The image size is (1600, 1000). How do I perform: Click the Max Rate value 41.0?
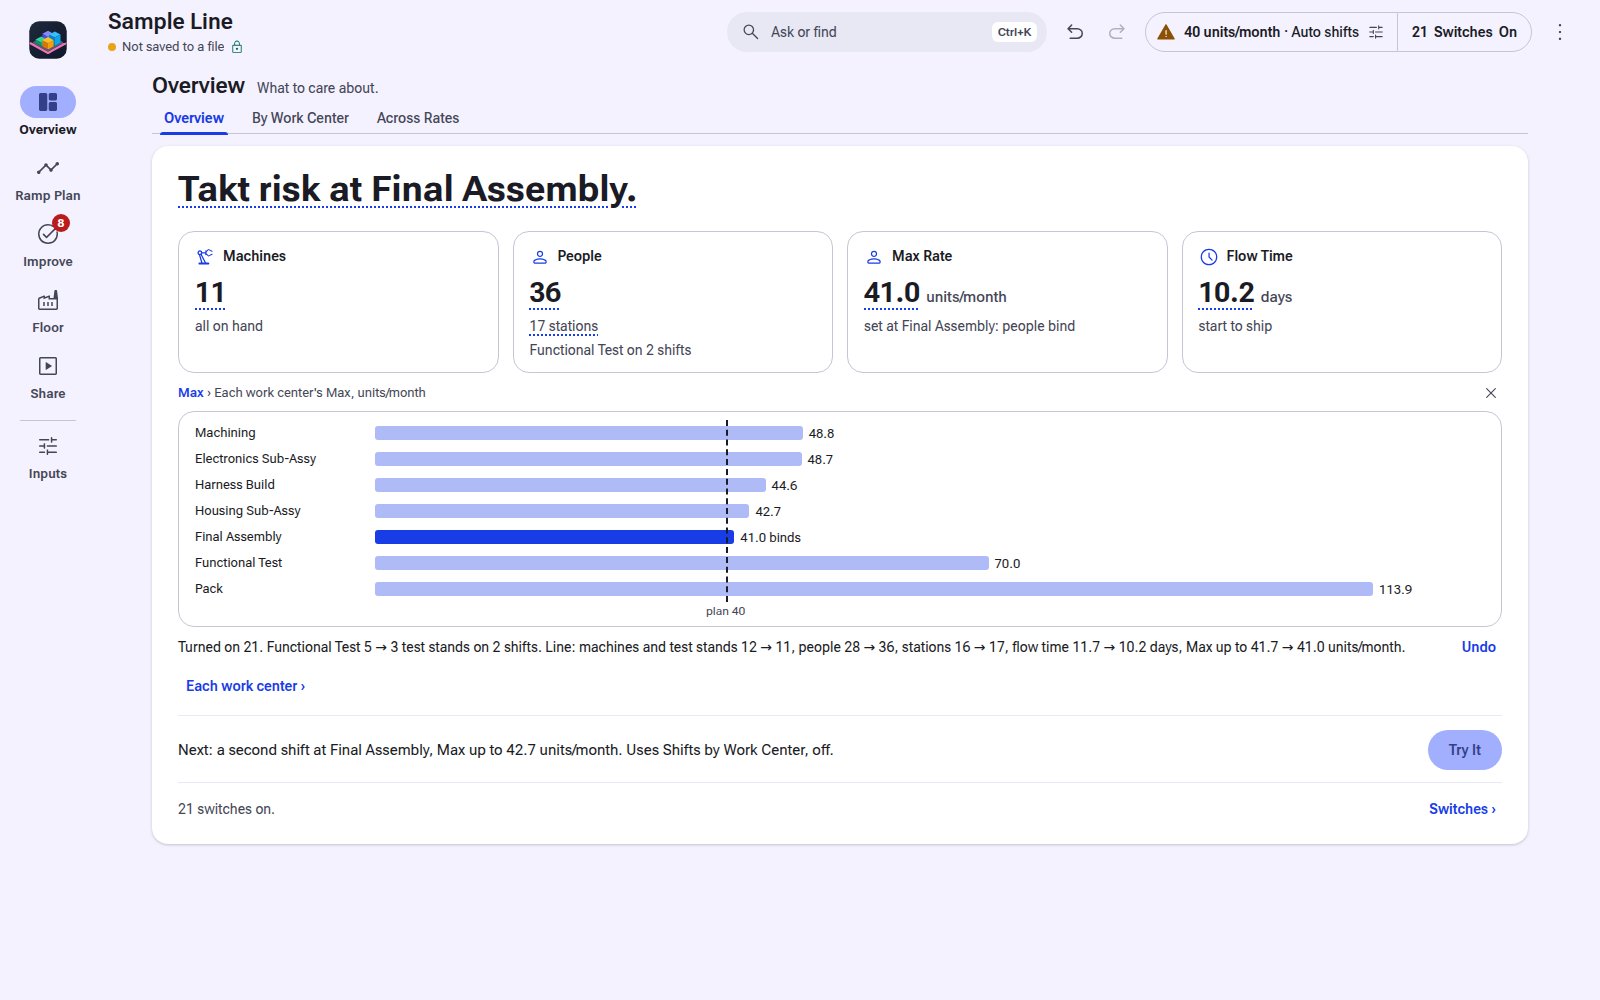pos(891,293)
